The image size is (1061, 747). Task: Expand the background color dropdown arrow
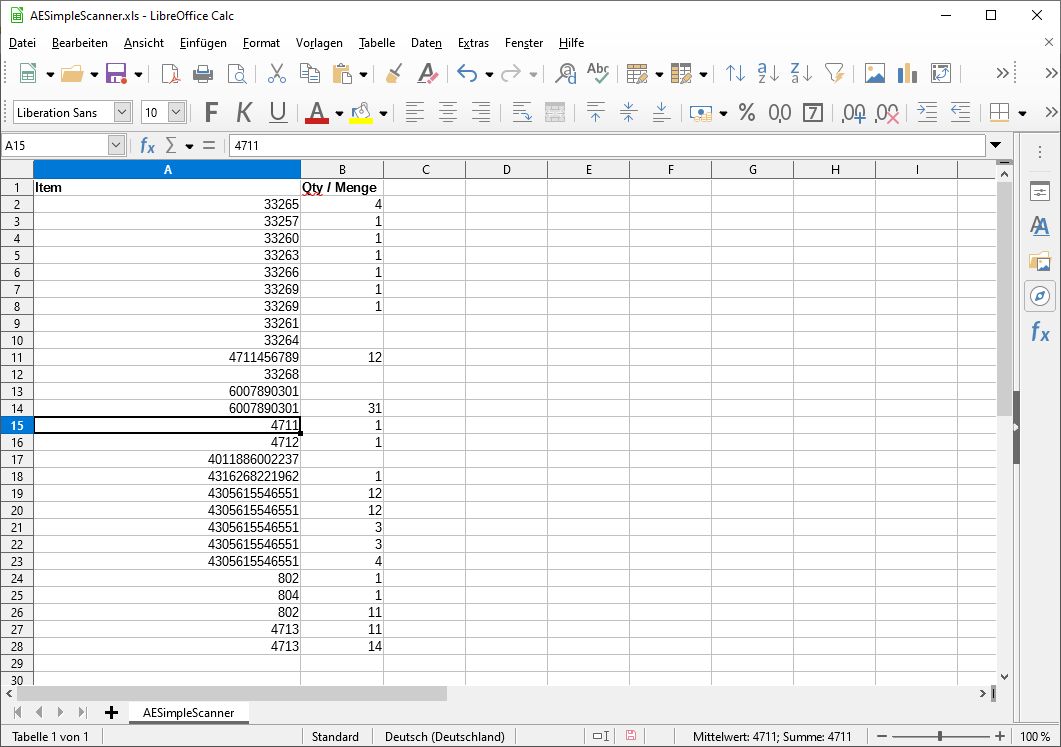click(383, 113)
